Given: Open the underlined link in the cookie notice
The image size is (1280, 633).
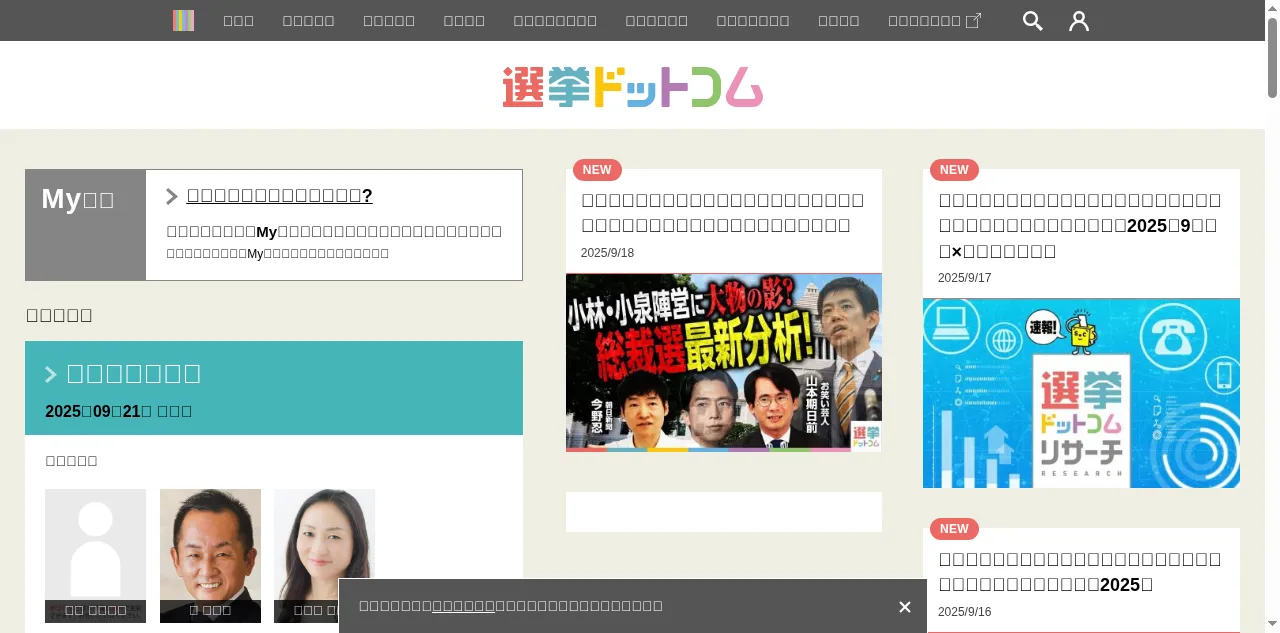Looking at the screenshot, I should tap(463, 606).
